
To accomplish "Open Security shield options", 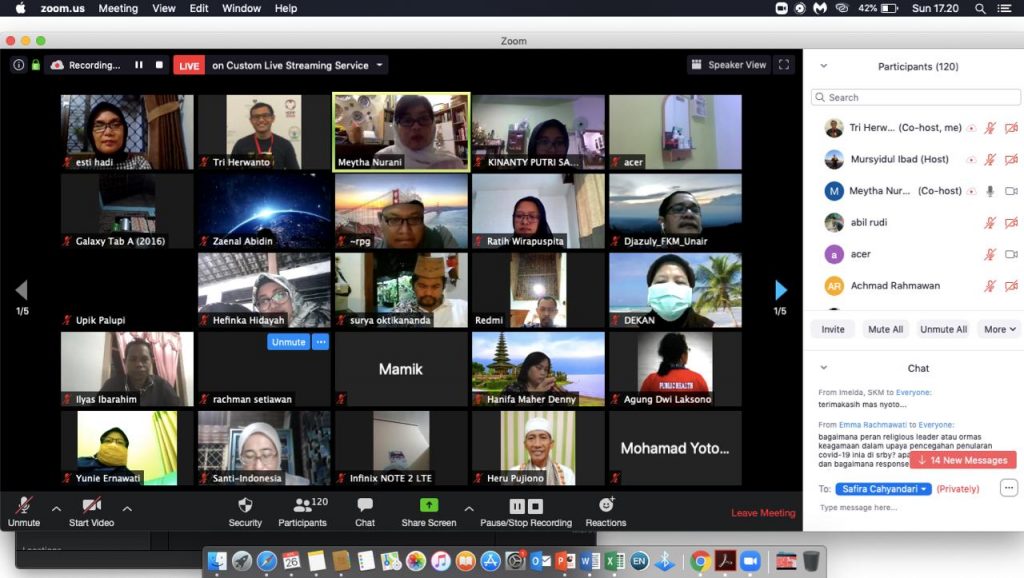I will (245, 512).
